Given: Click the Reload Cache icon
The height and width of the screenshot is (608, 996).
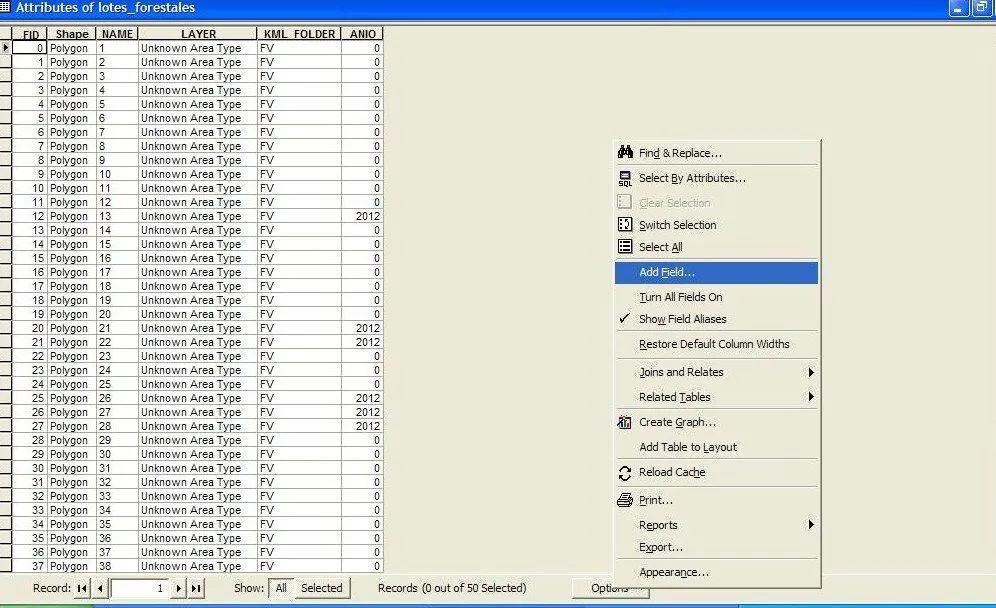Looking at the screenshot, I should [x=625, y=473].
